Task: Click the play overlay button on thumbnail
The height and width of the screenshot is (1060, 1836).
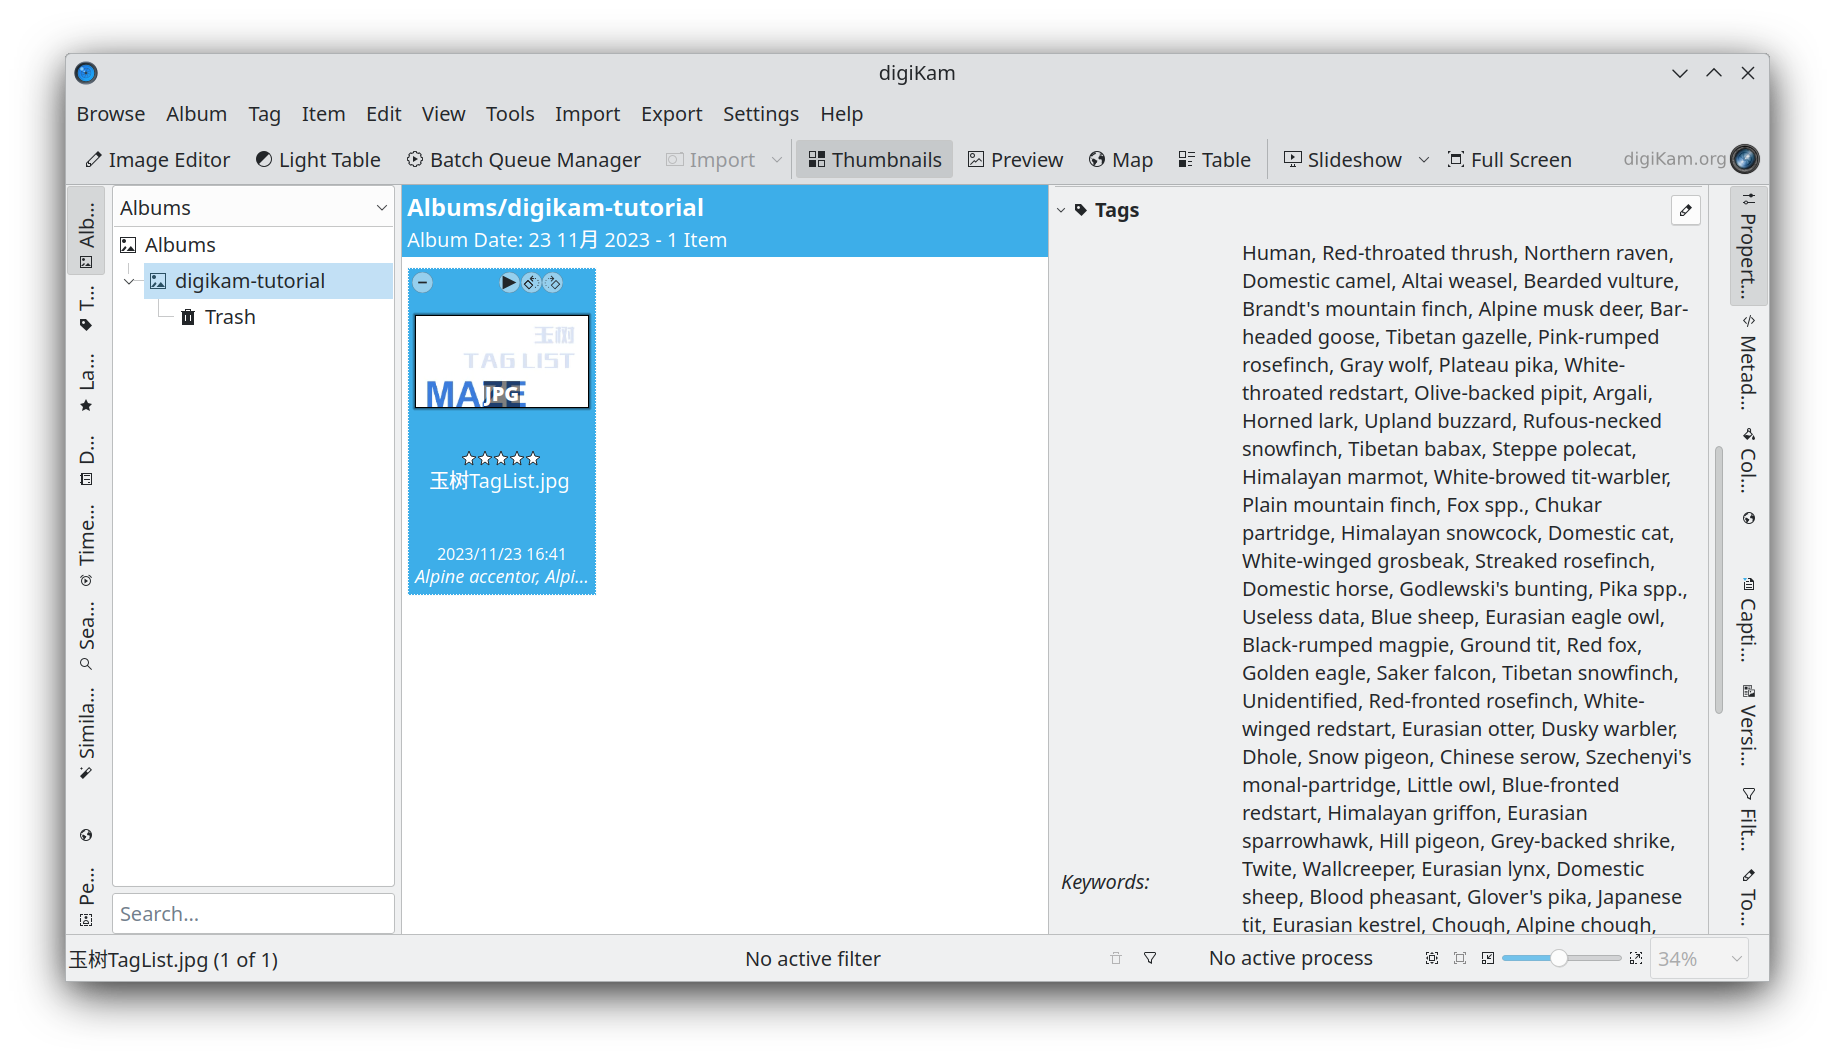Action: 509,283
